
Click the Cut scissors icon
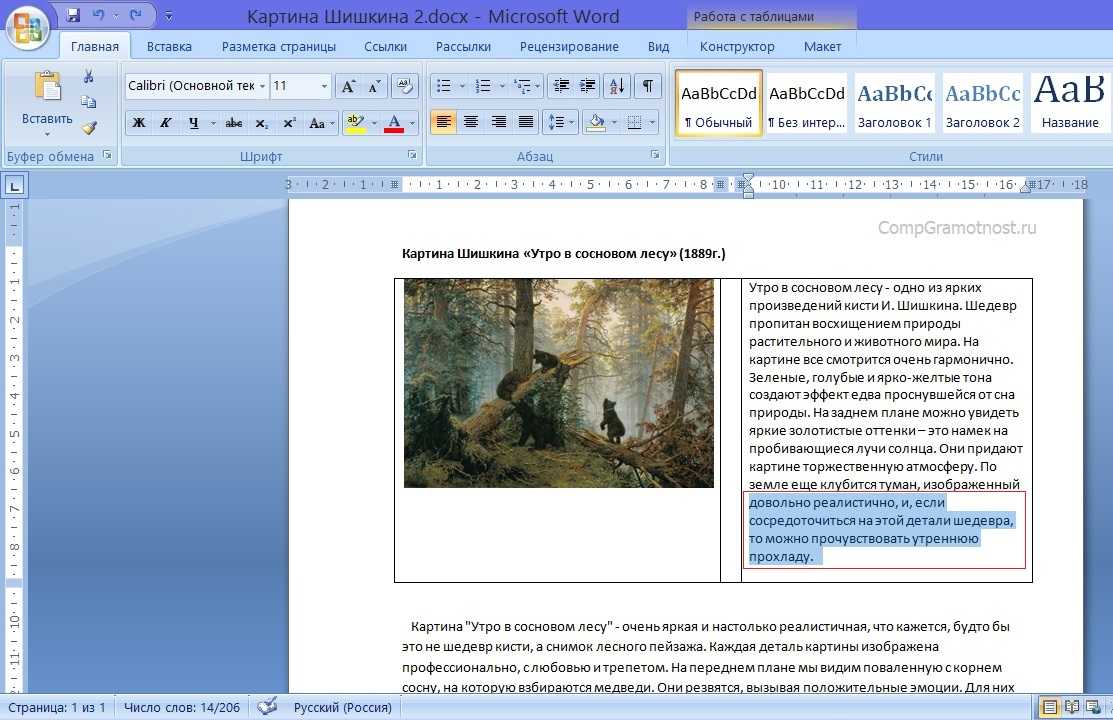88,77
